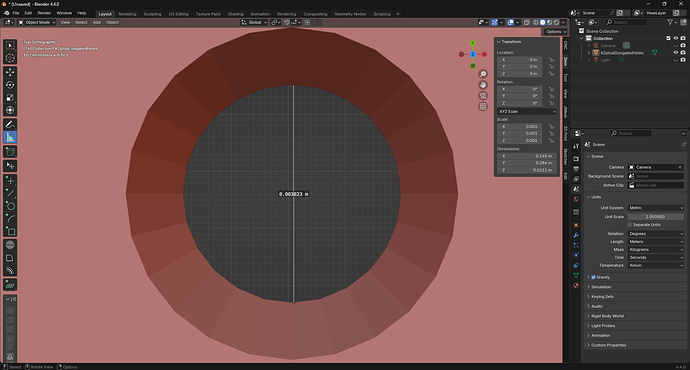Open the Object Mode selector
The image size is (690, 370).
(37, 22)
